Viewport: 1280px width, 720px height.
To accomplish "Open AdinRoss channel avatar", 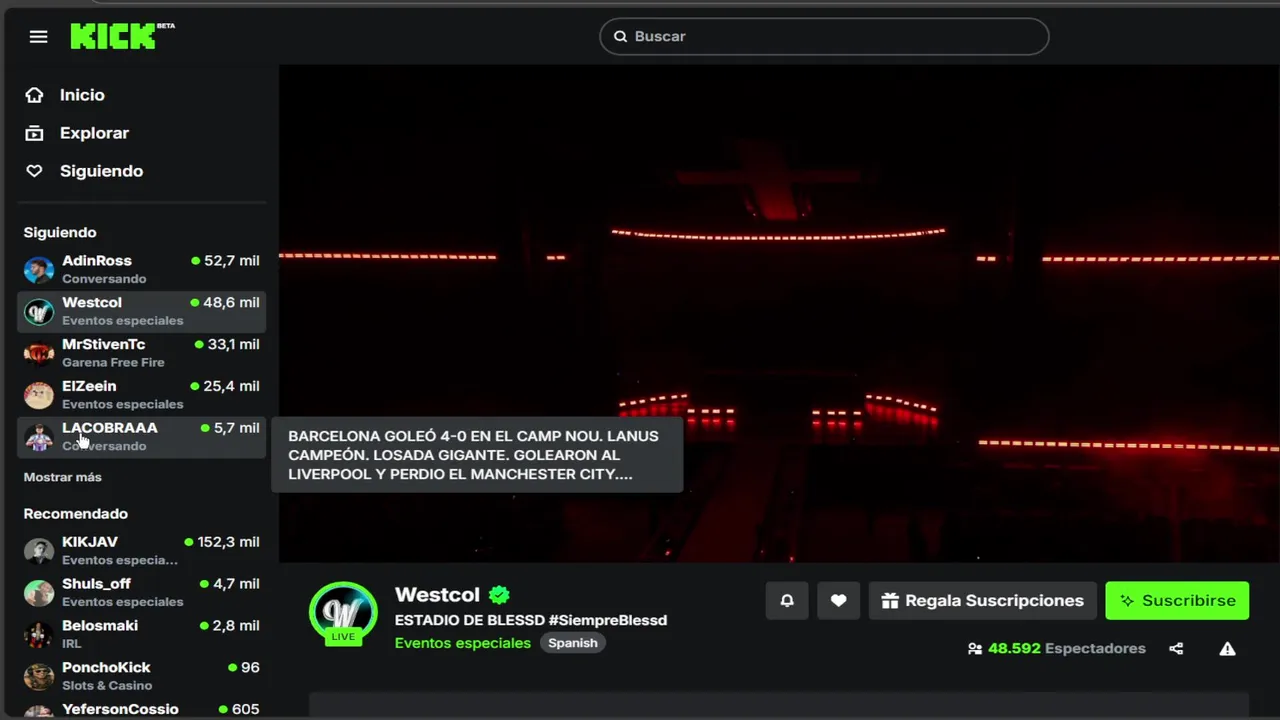I will point(39,270).
